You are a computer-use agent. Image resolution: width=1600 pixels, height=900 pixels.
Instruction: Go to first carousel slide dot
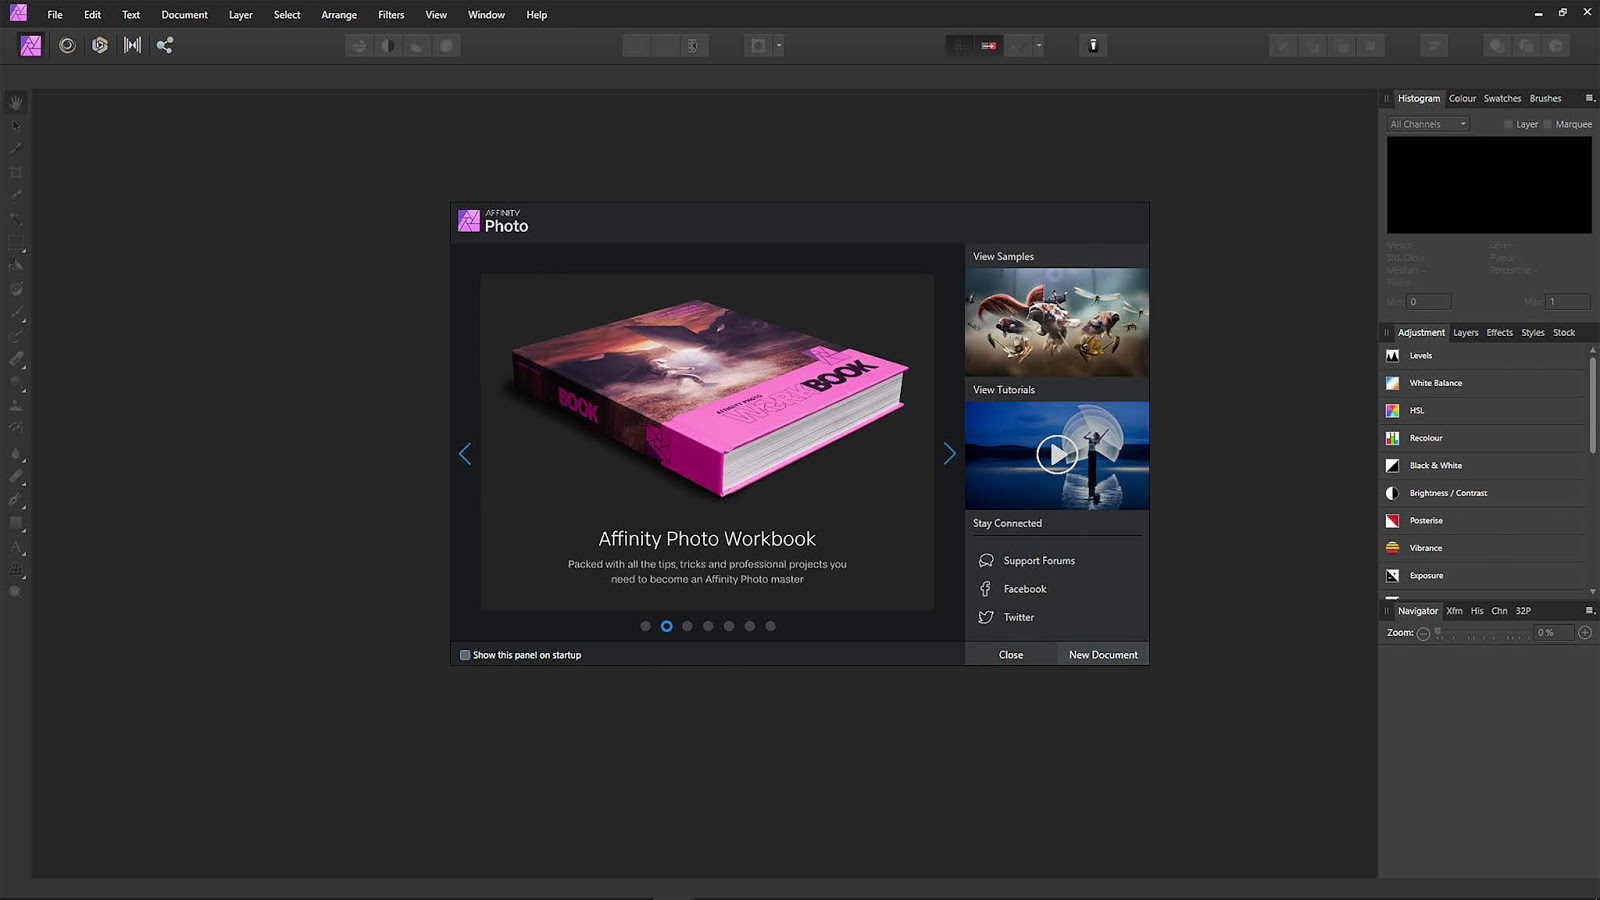[x=645, y=626]
